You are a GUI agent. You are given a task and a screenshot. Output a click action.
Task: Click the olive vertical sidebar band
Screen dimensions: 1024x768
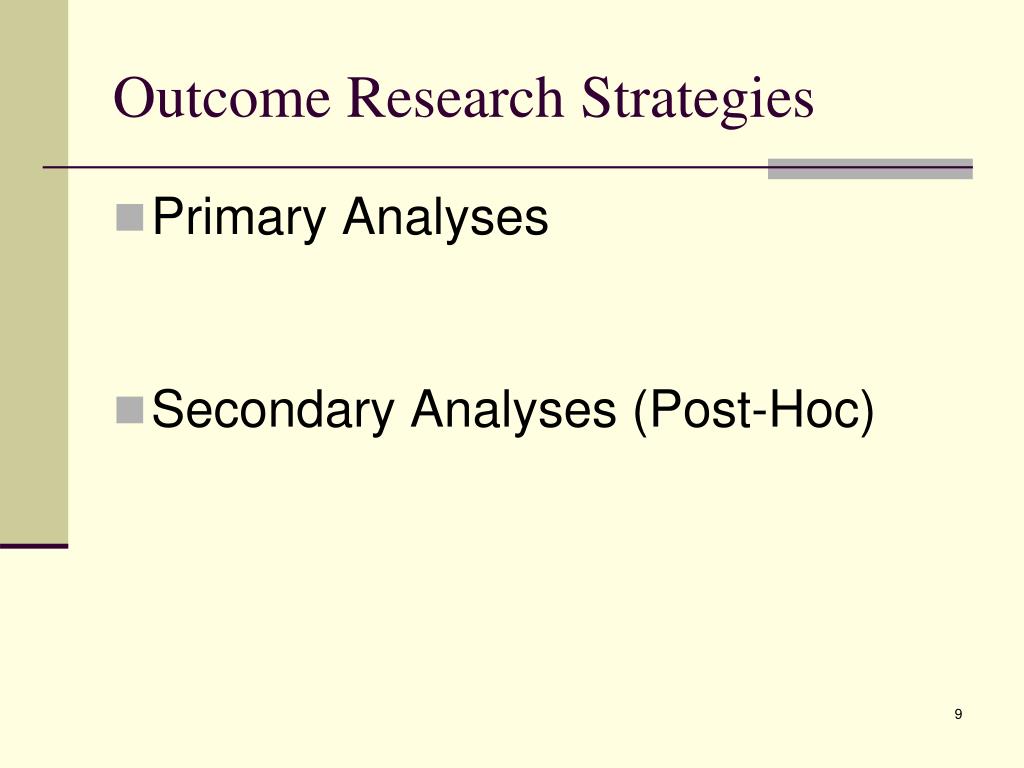tap(34, 271)
